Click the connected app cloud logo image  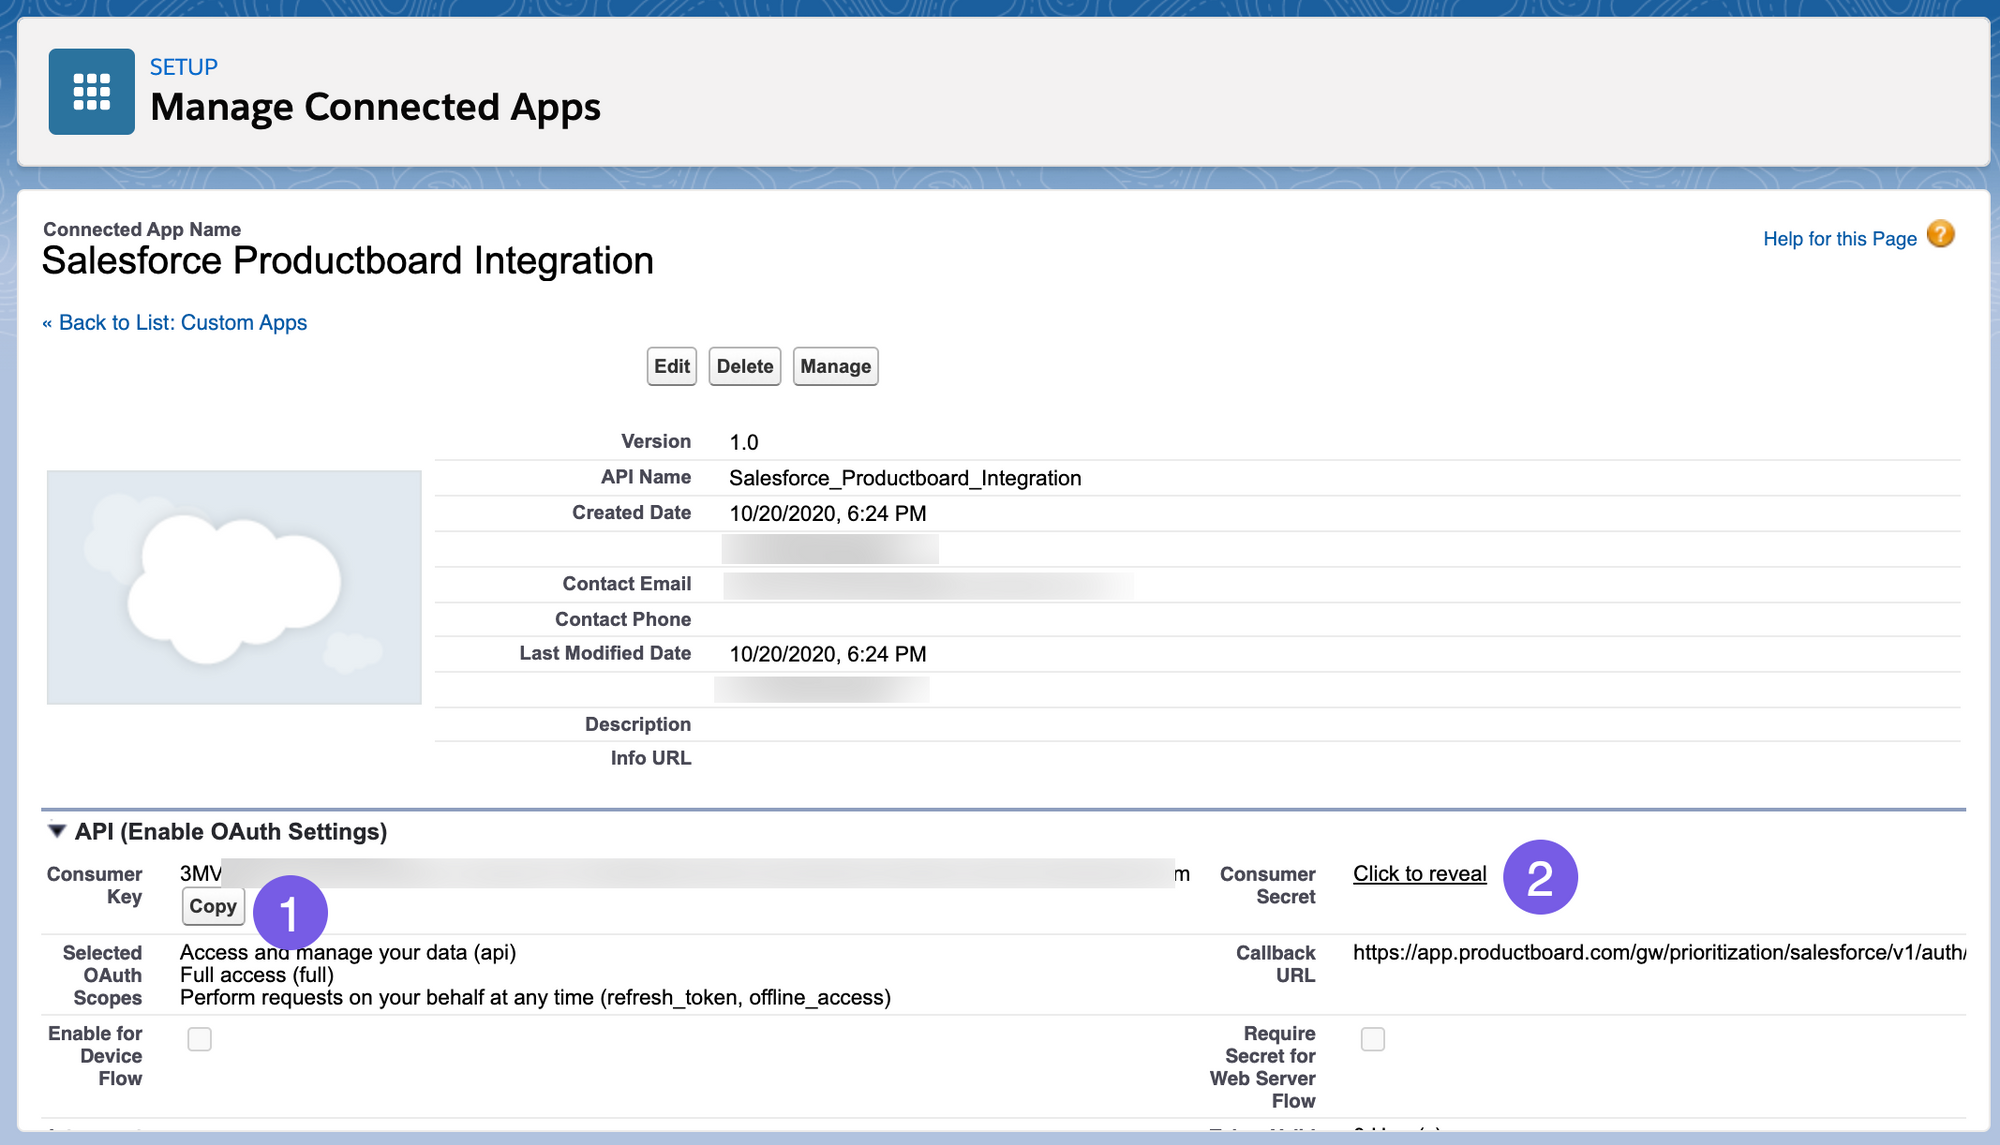click(234, 587)
